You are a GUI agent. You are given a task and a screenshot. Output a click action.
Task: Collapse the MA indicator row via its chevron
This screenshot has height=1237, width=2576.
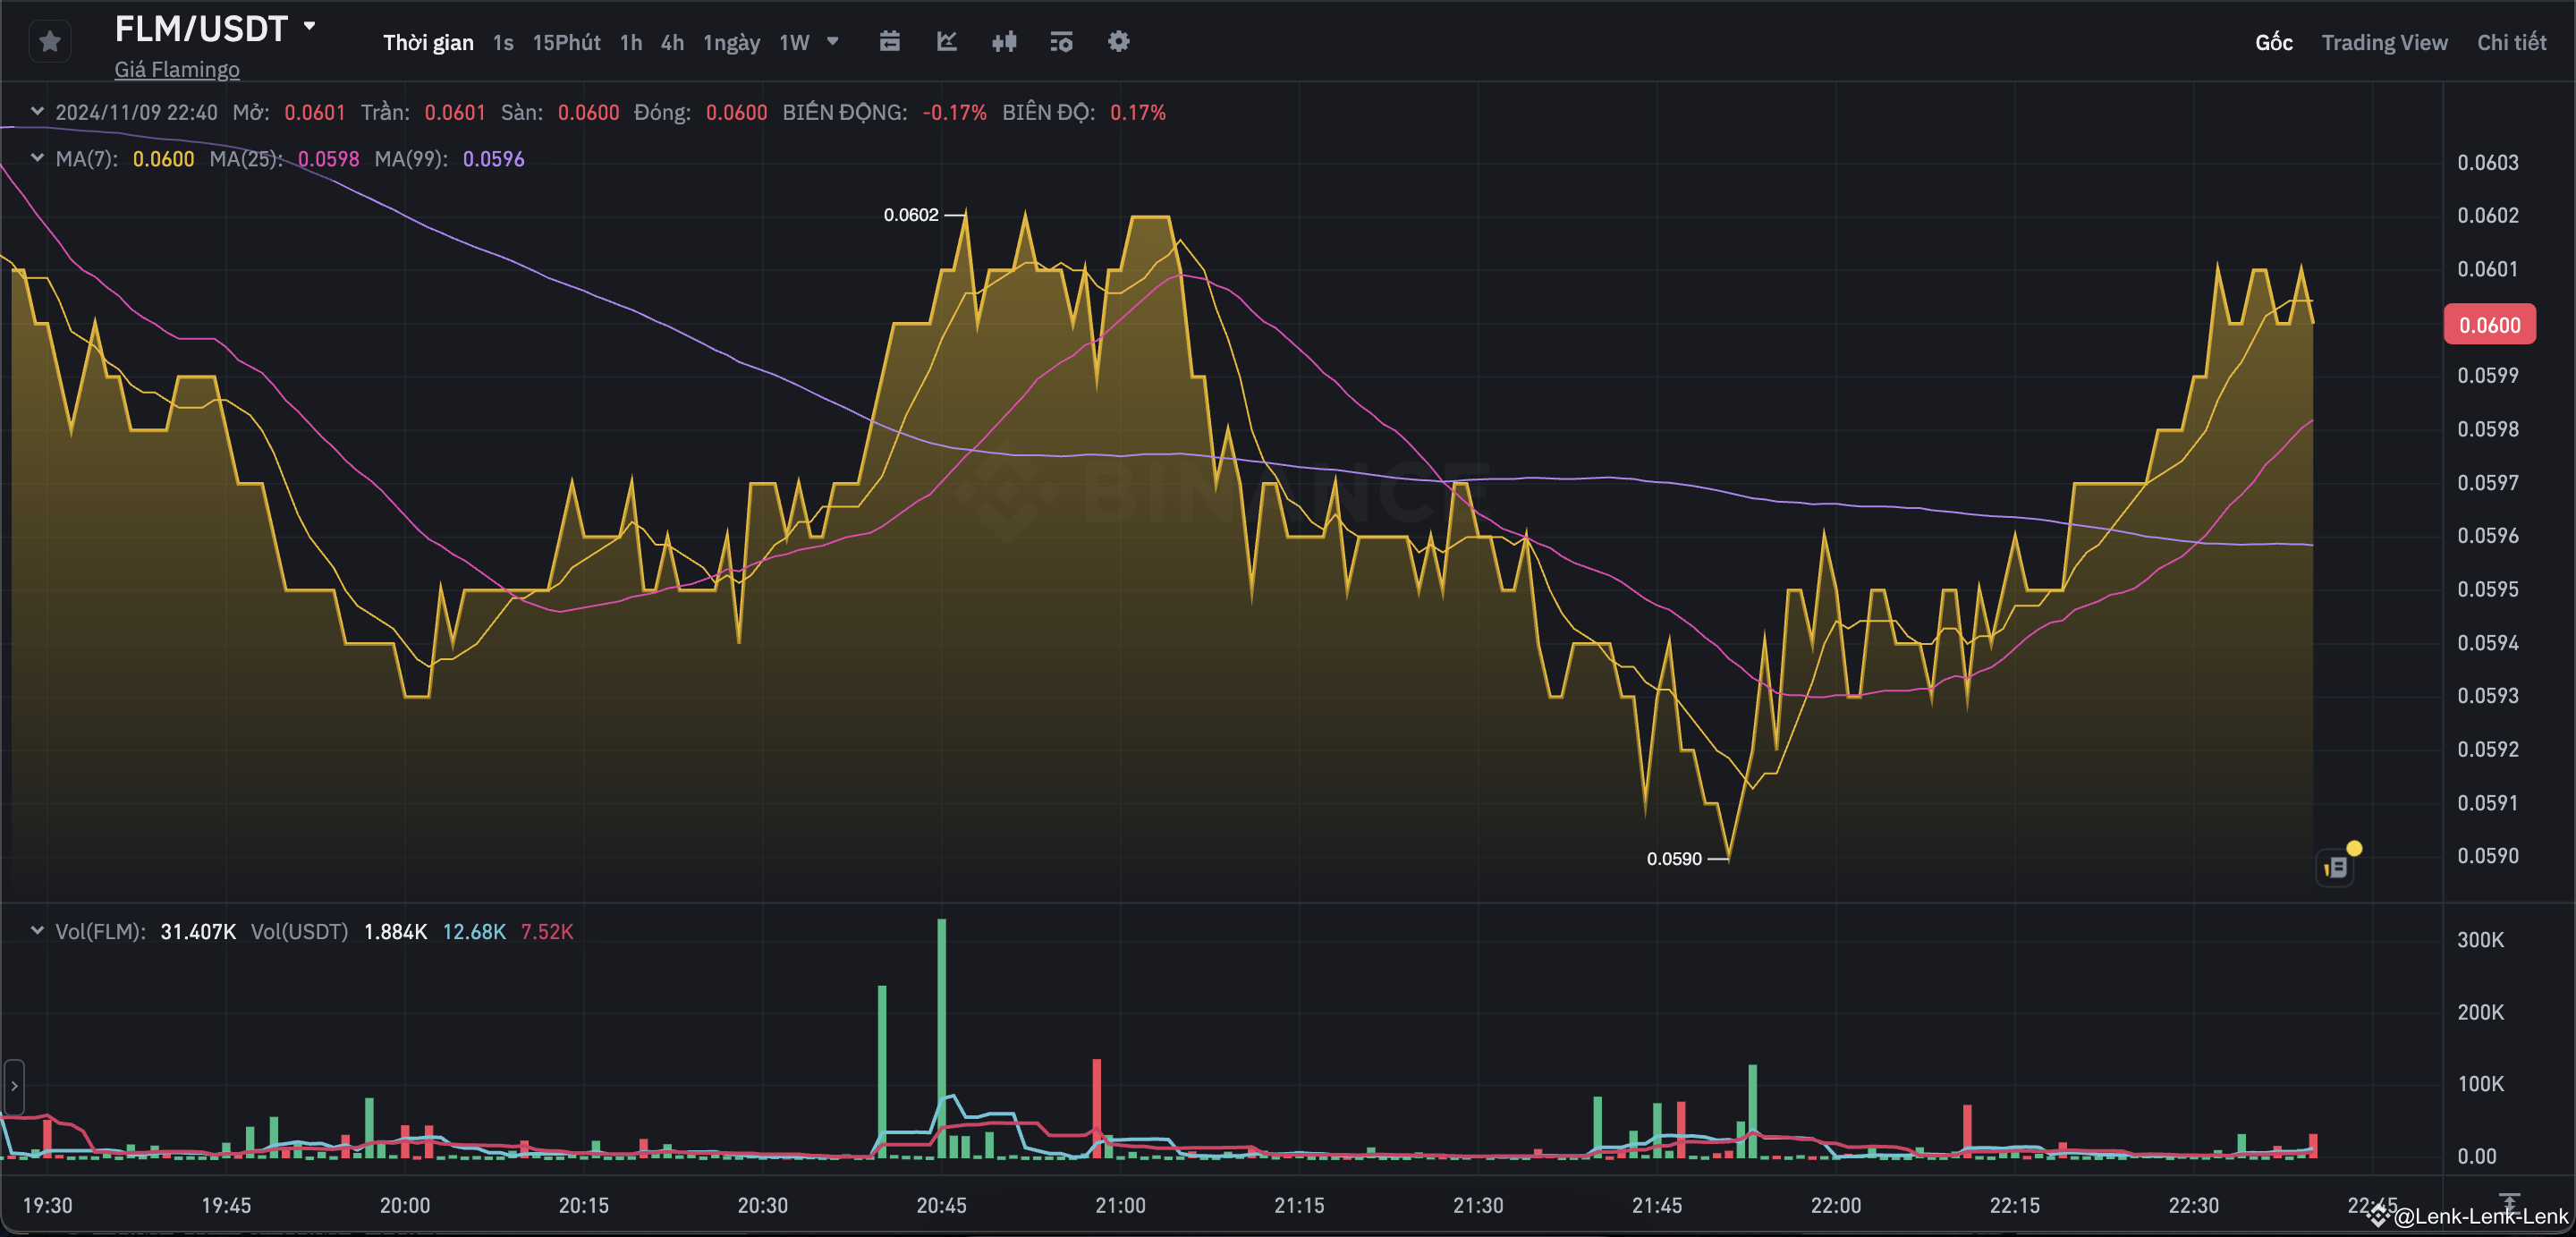(37, 157)
